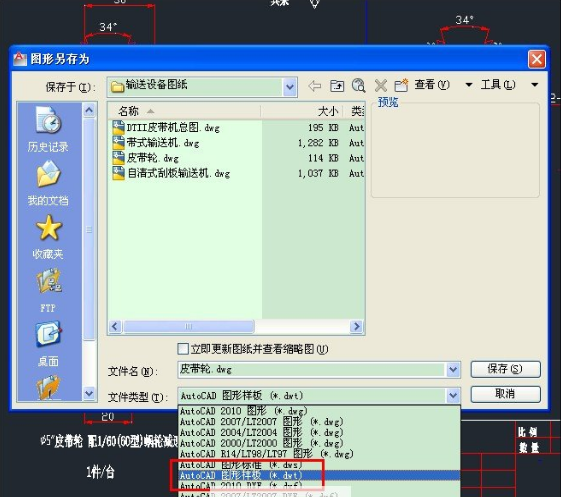The width and height of the screenshot is (561, 497).
Task: Select file icon of 自清式刮板输送机.dwg
Action: click(118, 174)
